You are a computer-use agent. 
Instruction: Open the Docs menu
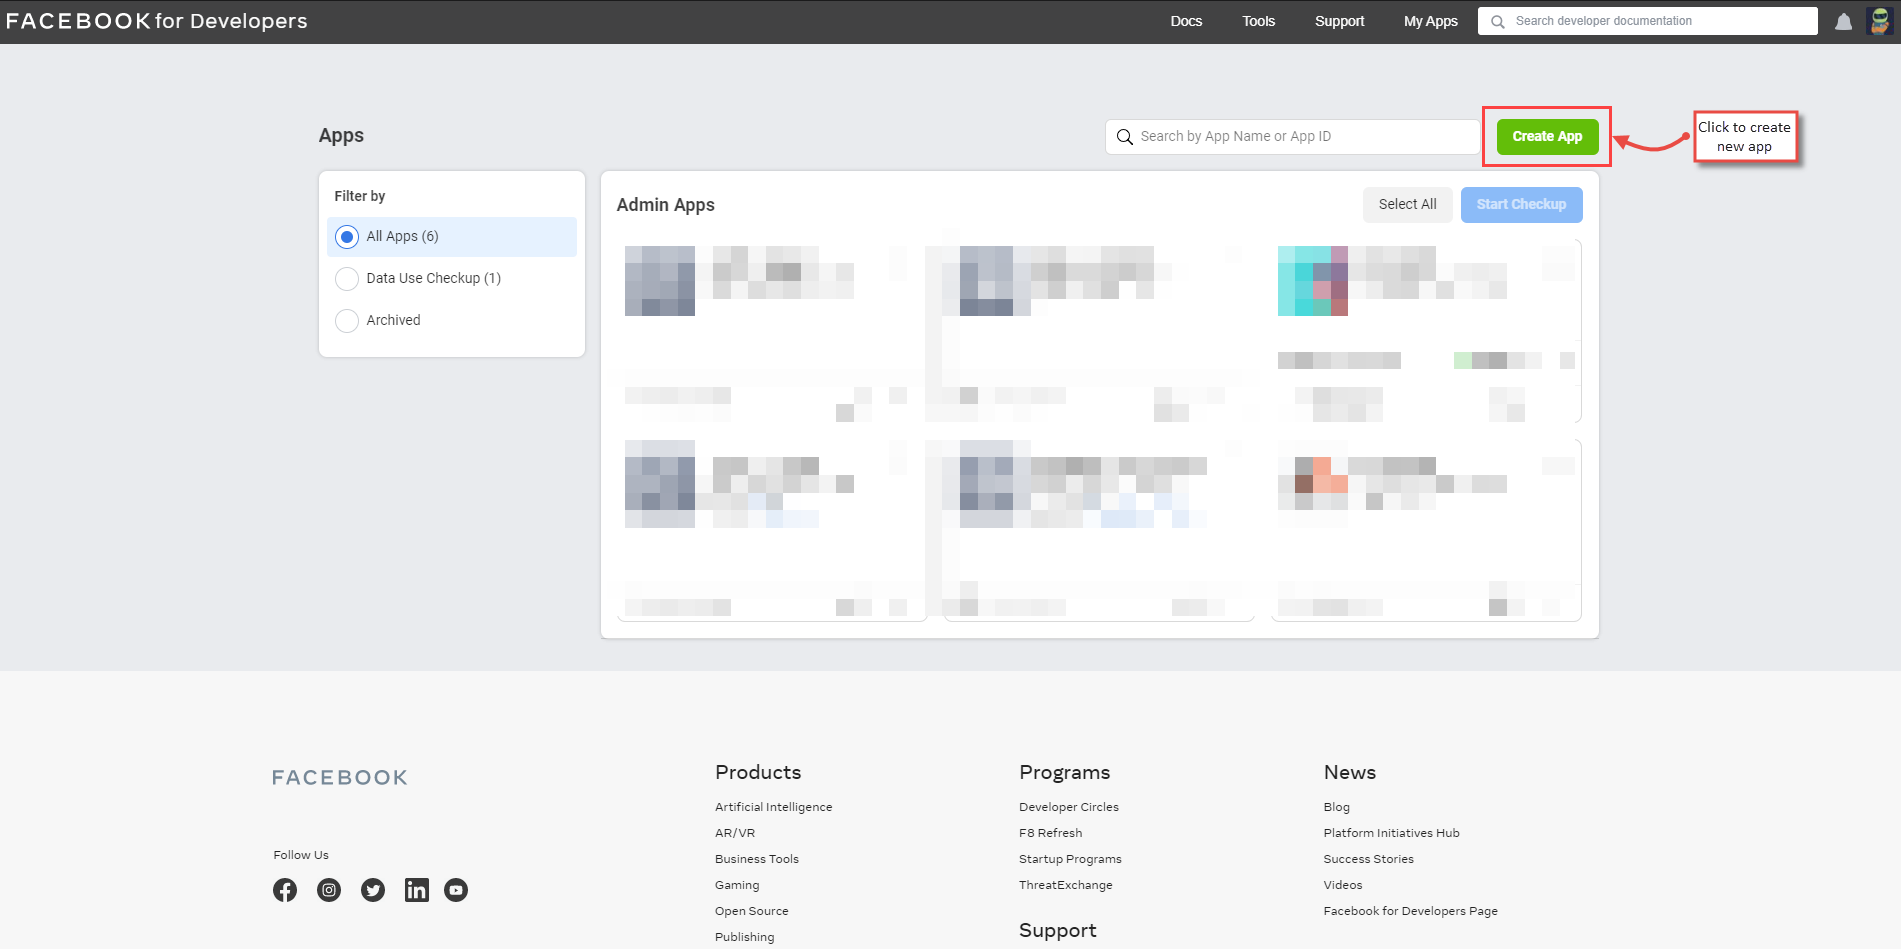click(x=1186, y=21)
